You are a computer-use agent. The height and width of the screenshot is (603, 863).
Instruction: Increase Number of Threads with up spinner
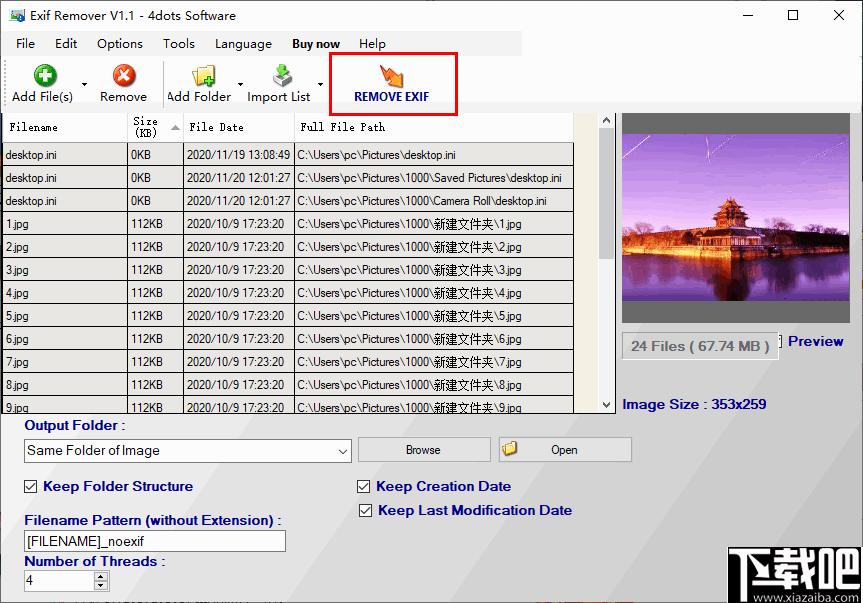[101, 576]
